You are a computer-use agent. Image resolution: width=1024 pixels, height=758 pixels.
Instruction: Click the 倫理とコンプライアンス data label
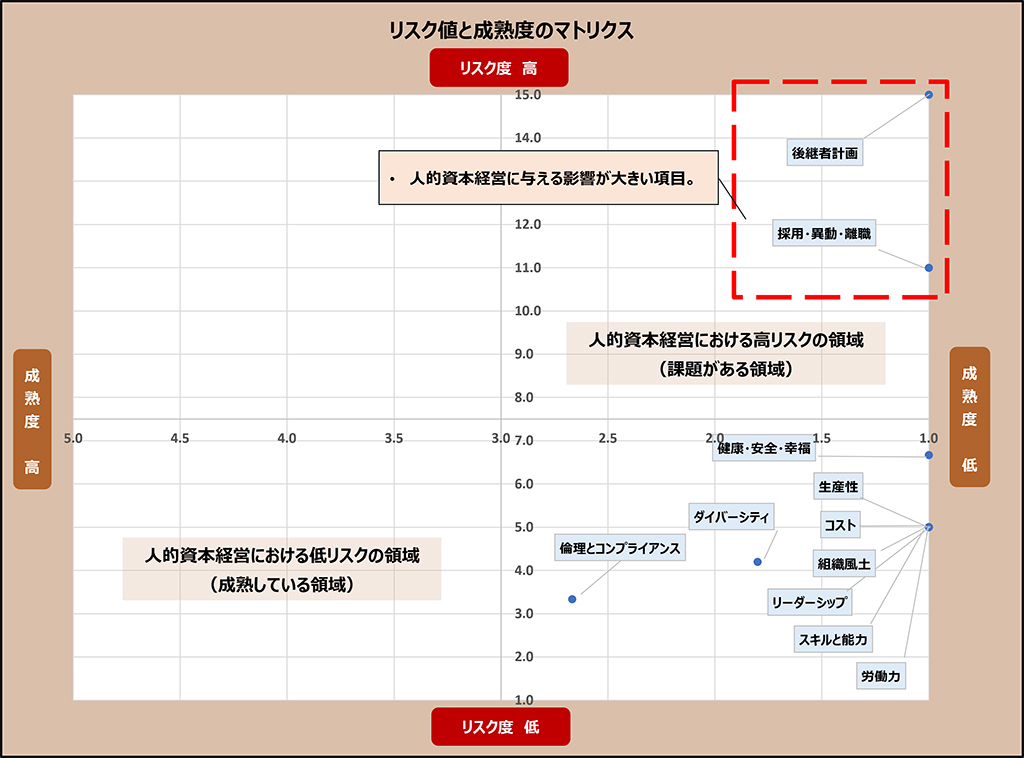point(619,548)
